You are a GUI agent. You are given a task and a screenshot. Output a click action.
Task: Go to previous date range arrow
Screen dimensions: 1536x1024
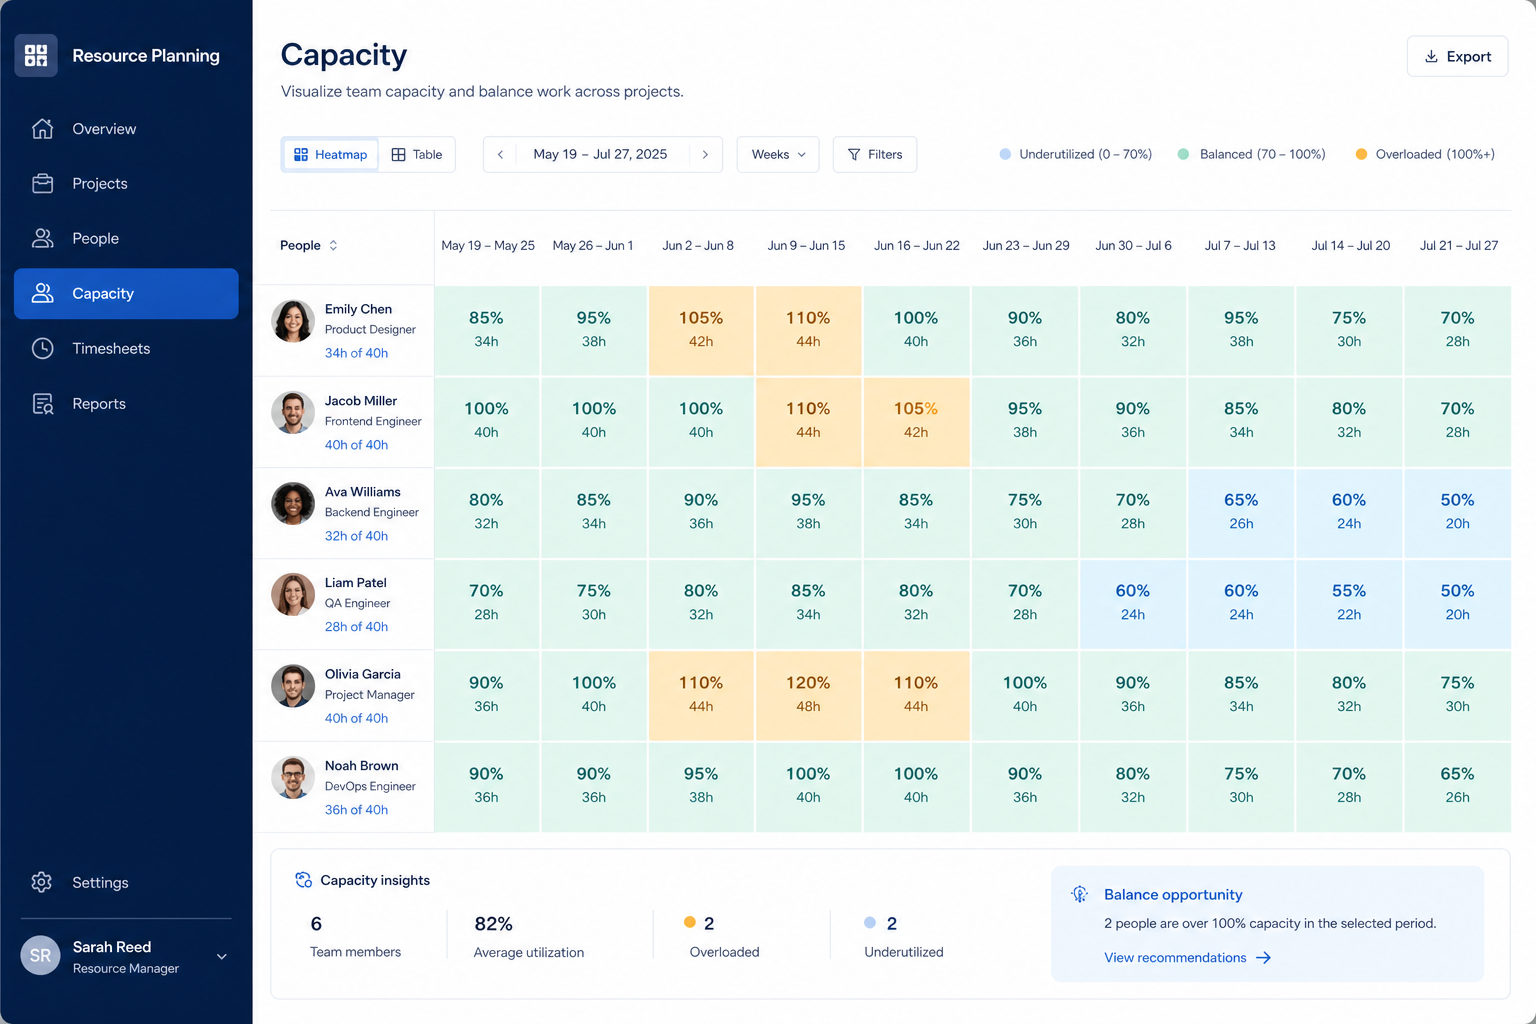[501, 154]
